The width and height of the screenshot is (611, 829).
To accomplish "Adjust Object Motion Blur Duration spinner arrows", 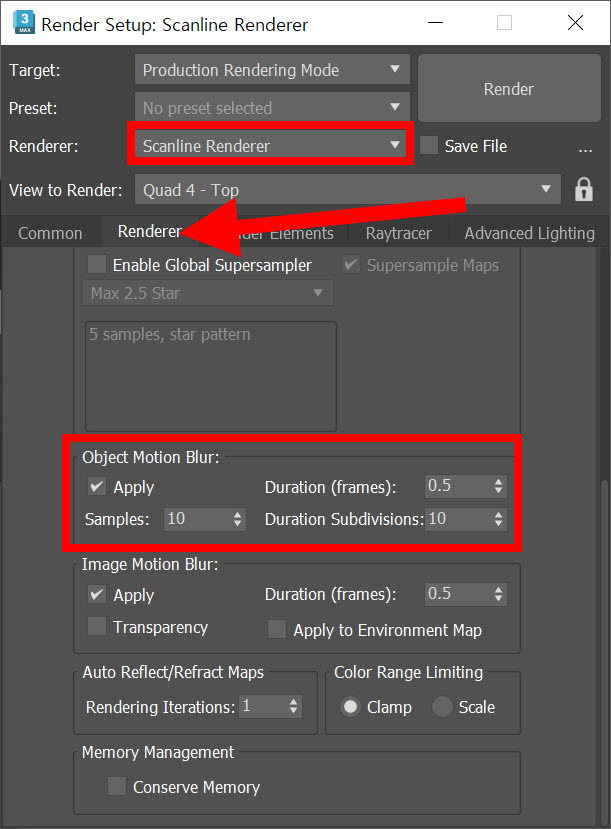I will pos(498,486).
